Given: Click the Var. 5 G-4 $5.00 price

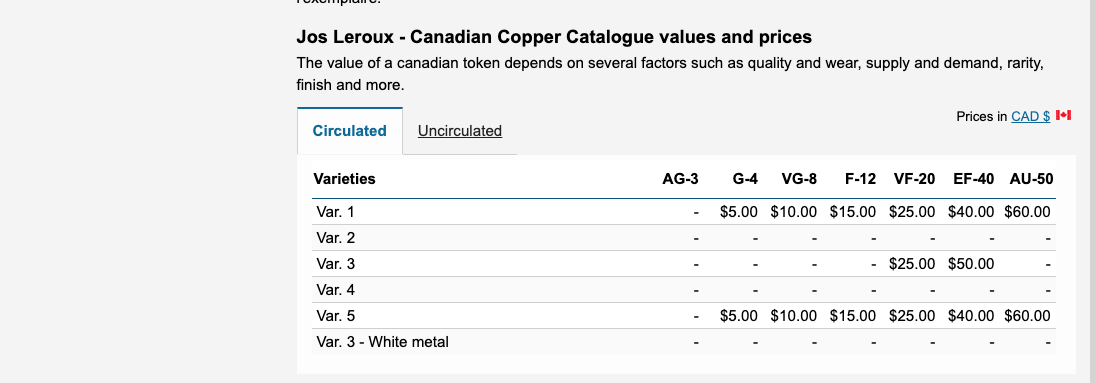Looking at the screenshot, I should pyautogui.click(x=739, y=316).
